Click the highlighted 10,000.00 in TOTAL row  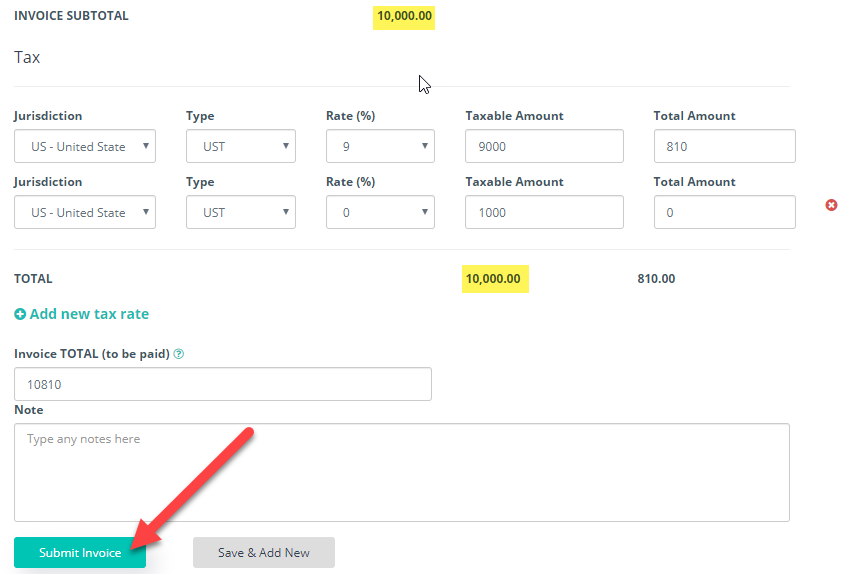click(495, 279)
